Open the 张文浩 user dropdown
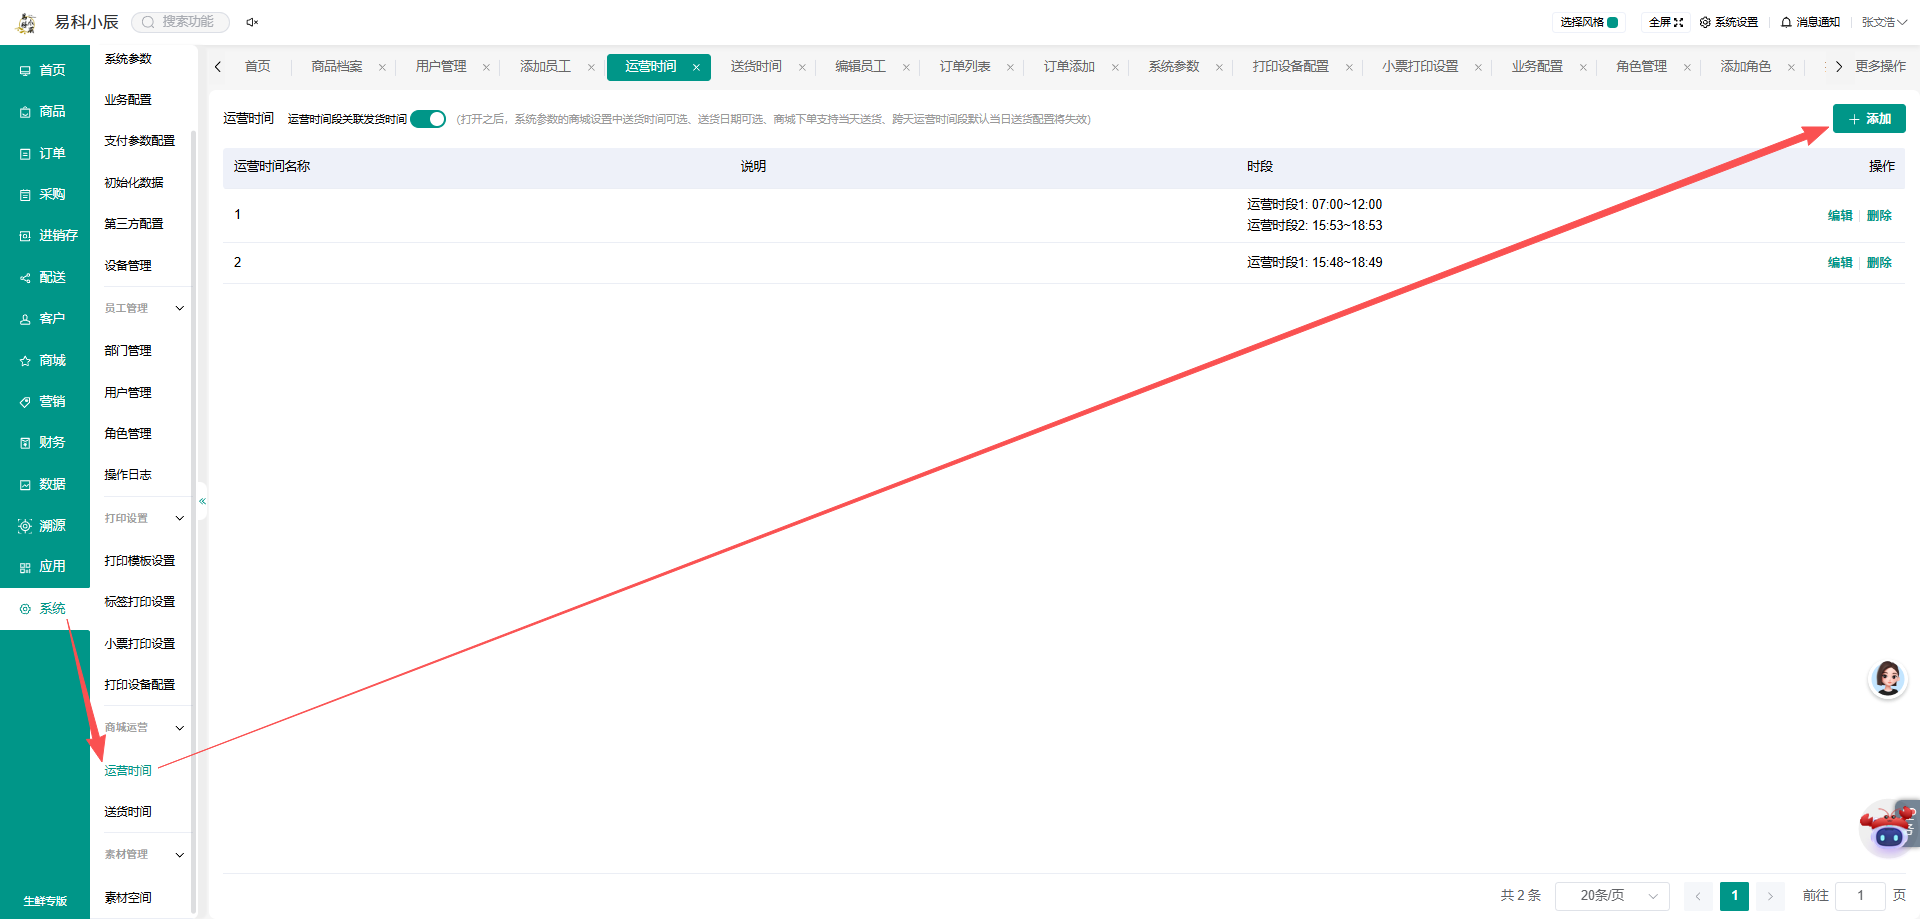This screenshot has height=919, width=1920. (1884, 22)
